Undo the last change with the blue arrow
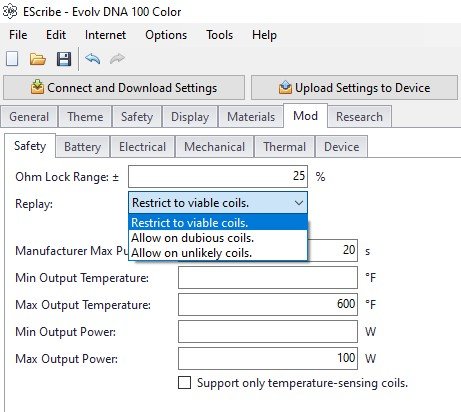This screenshot has width=461, height=412. tap(92, 59)
